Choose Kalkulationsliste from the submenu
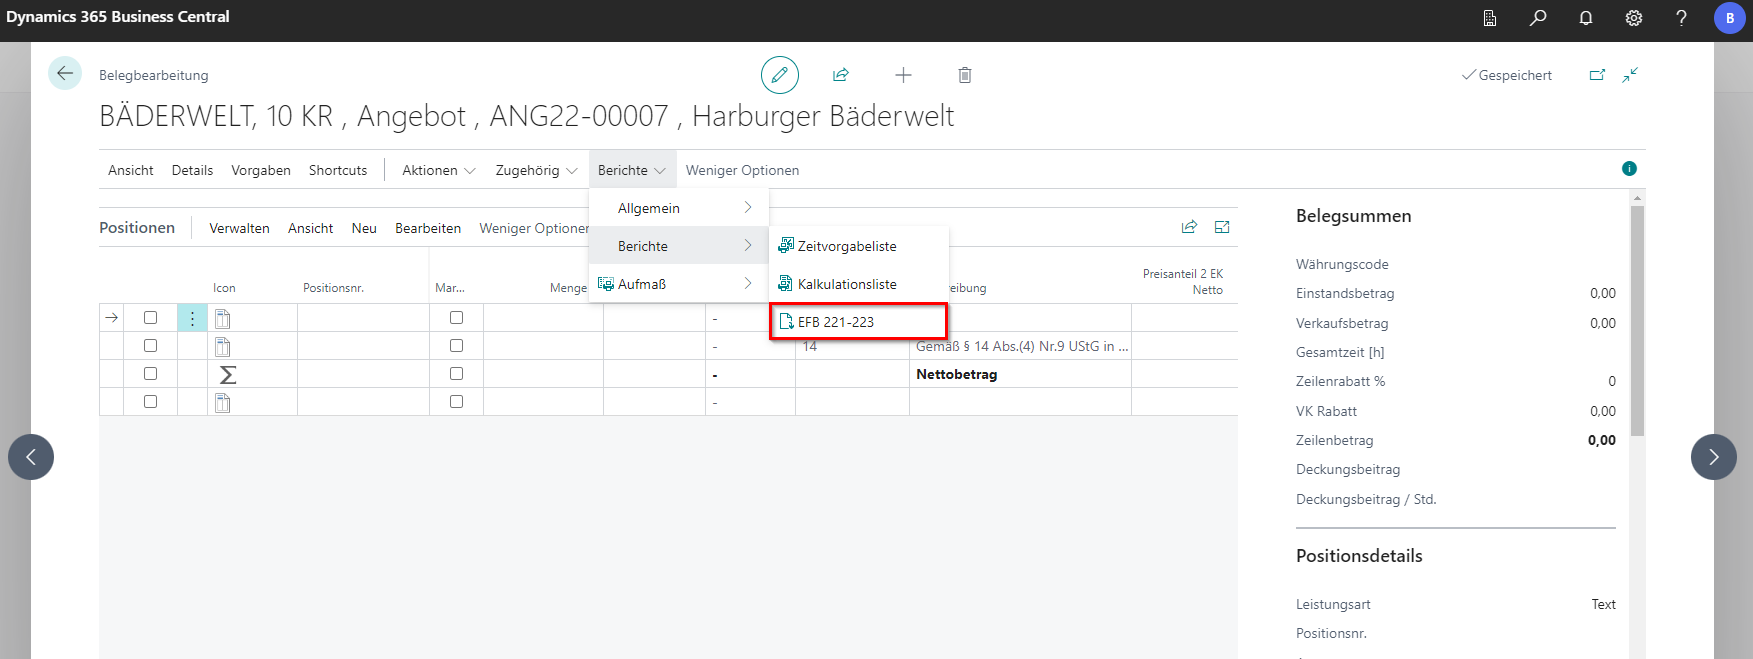The image size is (1753, 659). coord(846,284)
